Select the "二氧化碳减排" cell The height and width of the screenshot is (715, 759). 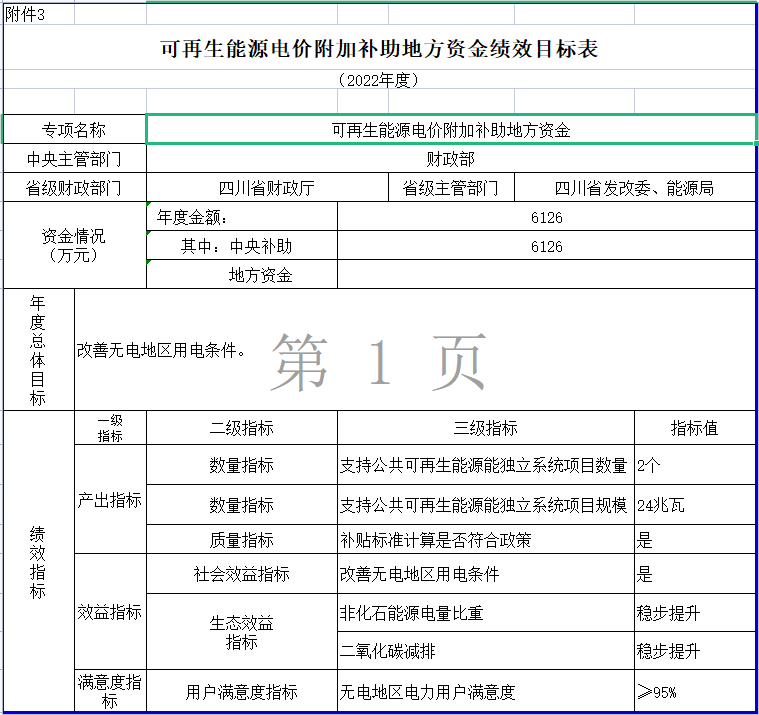click(x=486, y=651)
